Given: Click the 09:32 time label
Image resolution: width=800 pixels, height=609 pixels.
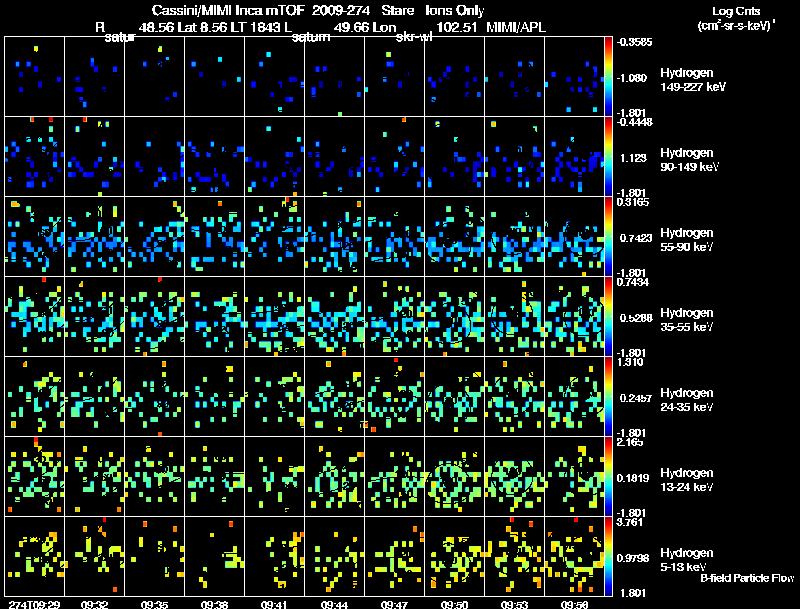Looking at the screenshot, I should [94, 604].
